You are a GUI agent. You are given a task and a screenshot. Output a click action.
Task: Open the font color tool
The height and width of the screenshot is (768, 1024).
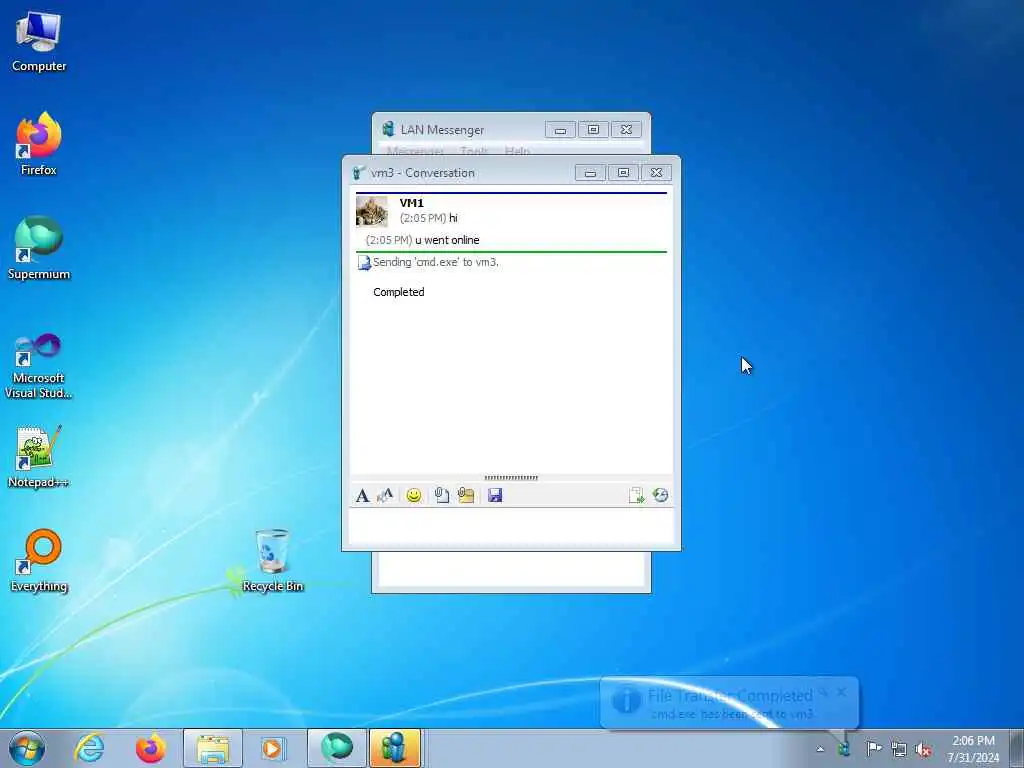pyautogui.click(x=385, y=495)
